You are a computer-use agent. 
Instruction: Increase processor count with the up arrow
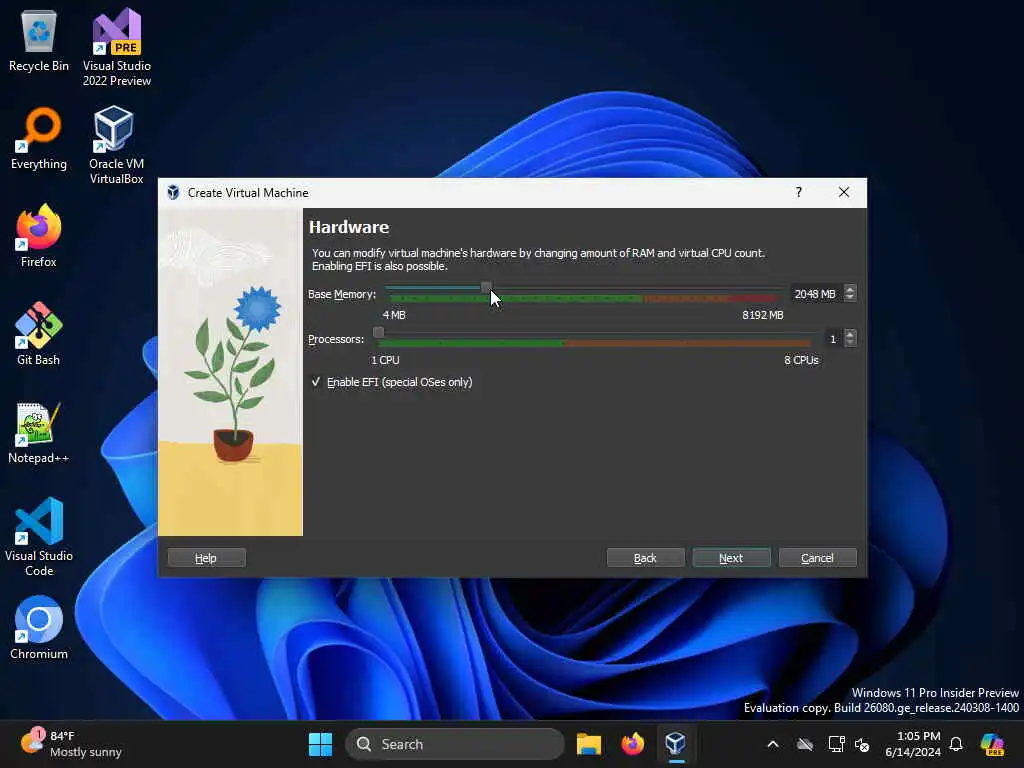pos(850,334)
